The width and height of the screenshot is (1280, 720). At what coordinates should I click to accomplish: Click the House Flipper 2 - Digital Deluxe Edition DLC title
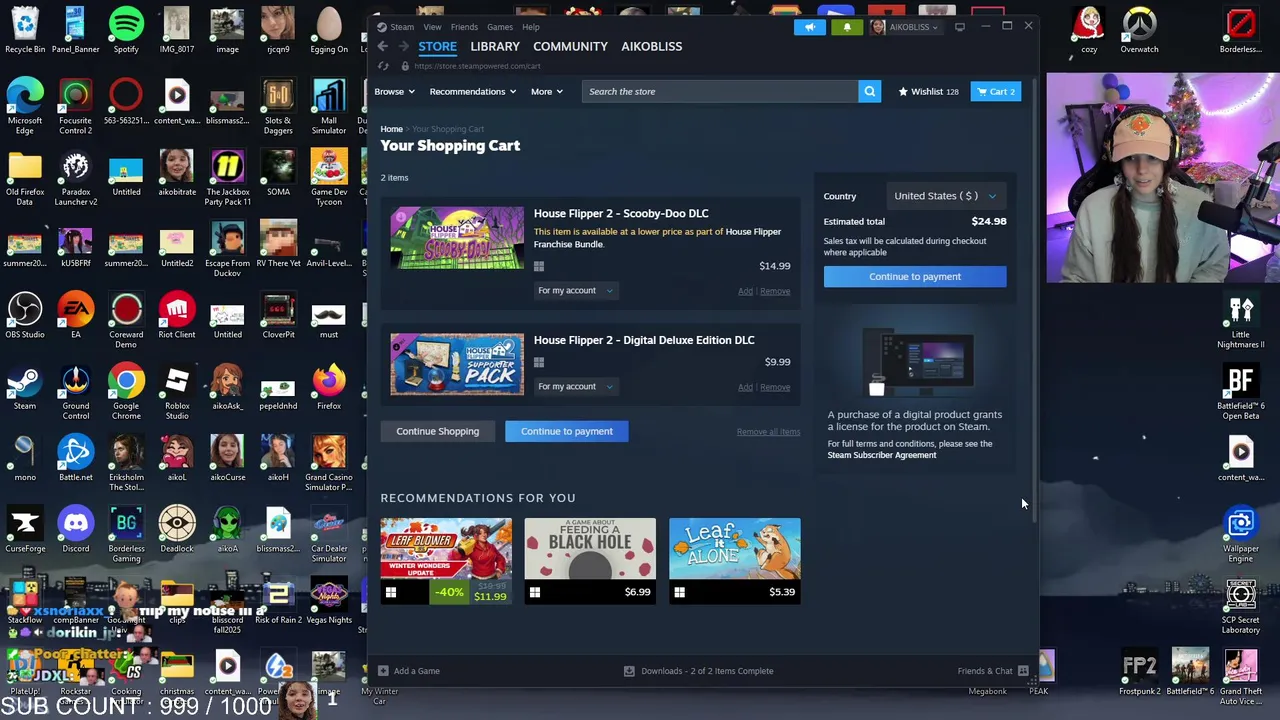644,340
